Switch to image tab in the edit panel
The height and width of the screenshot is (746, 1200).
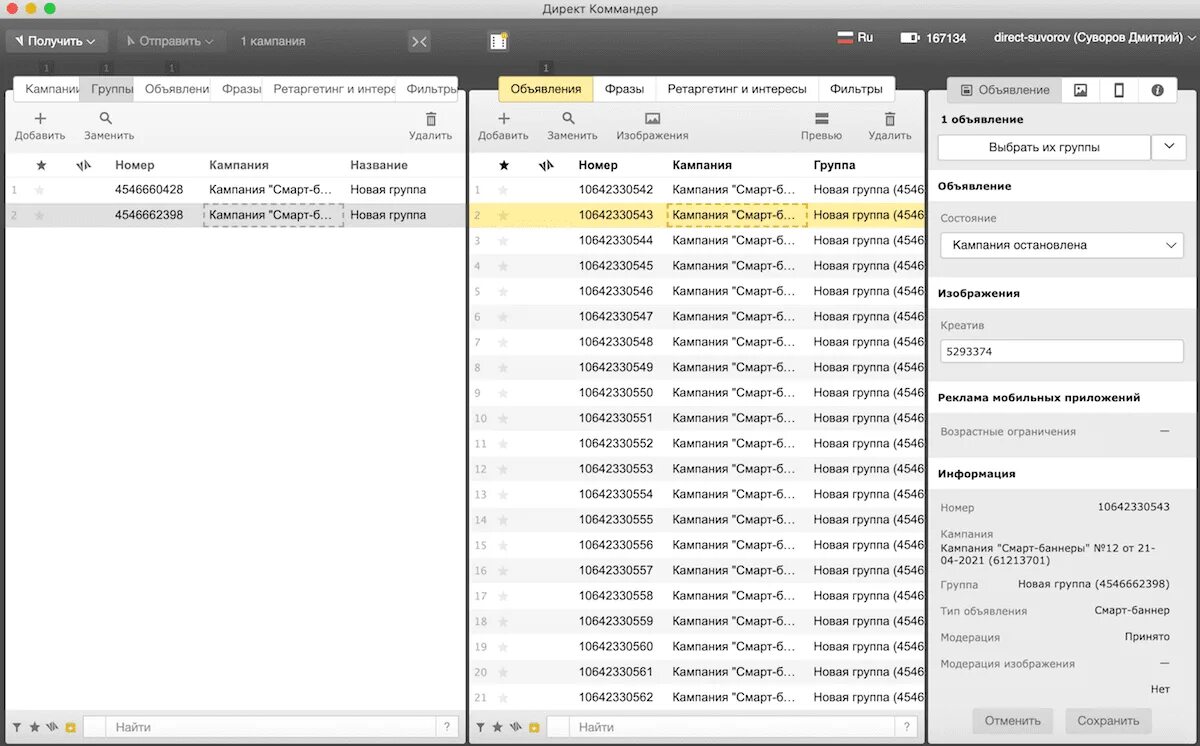(x=1080, y=90)
